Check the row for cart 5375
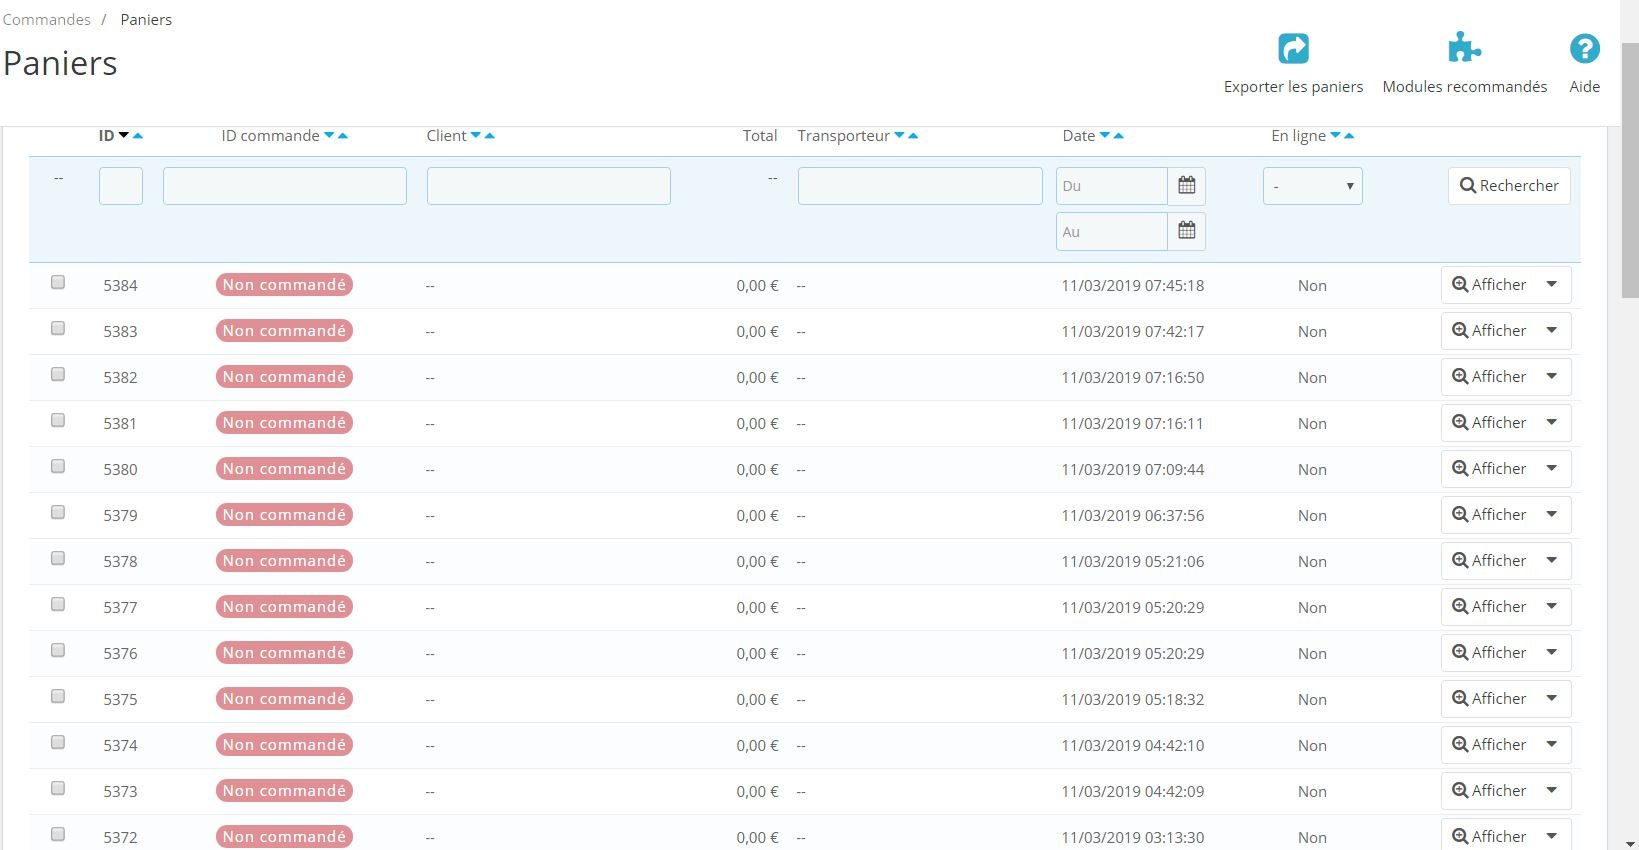The image size is (1639, 850). tap(58, 697)
